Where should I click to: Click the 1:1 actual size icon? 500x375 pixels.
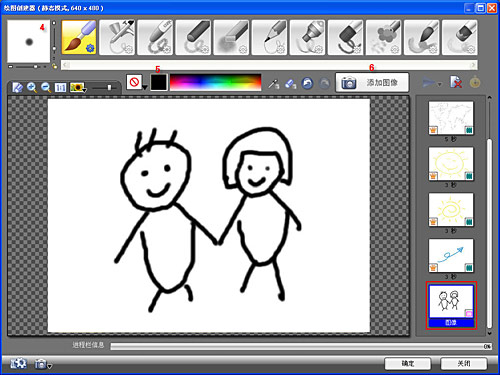point(60,88)
